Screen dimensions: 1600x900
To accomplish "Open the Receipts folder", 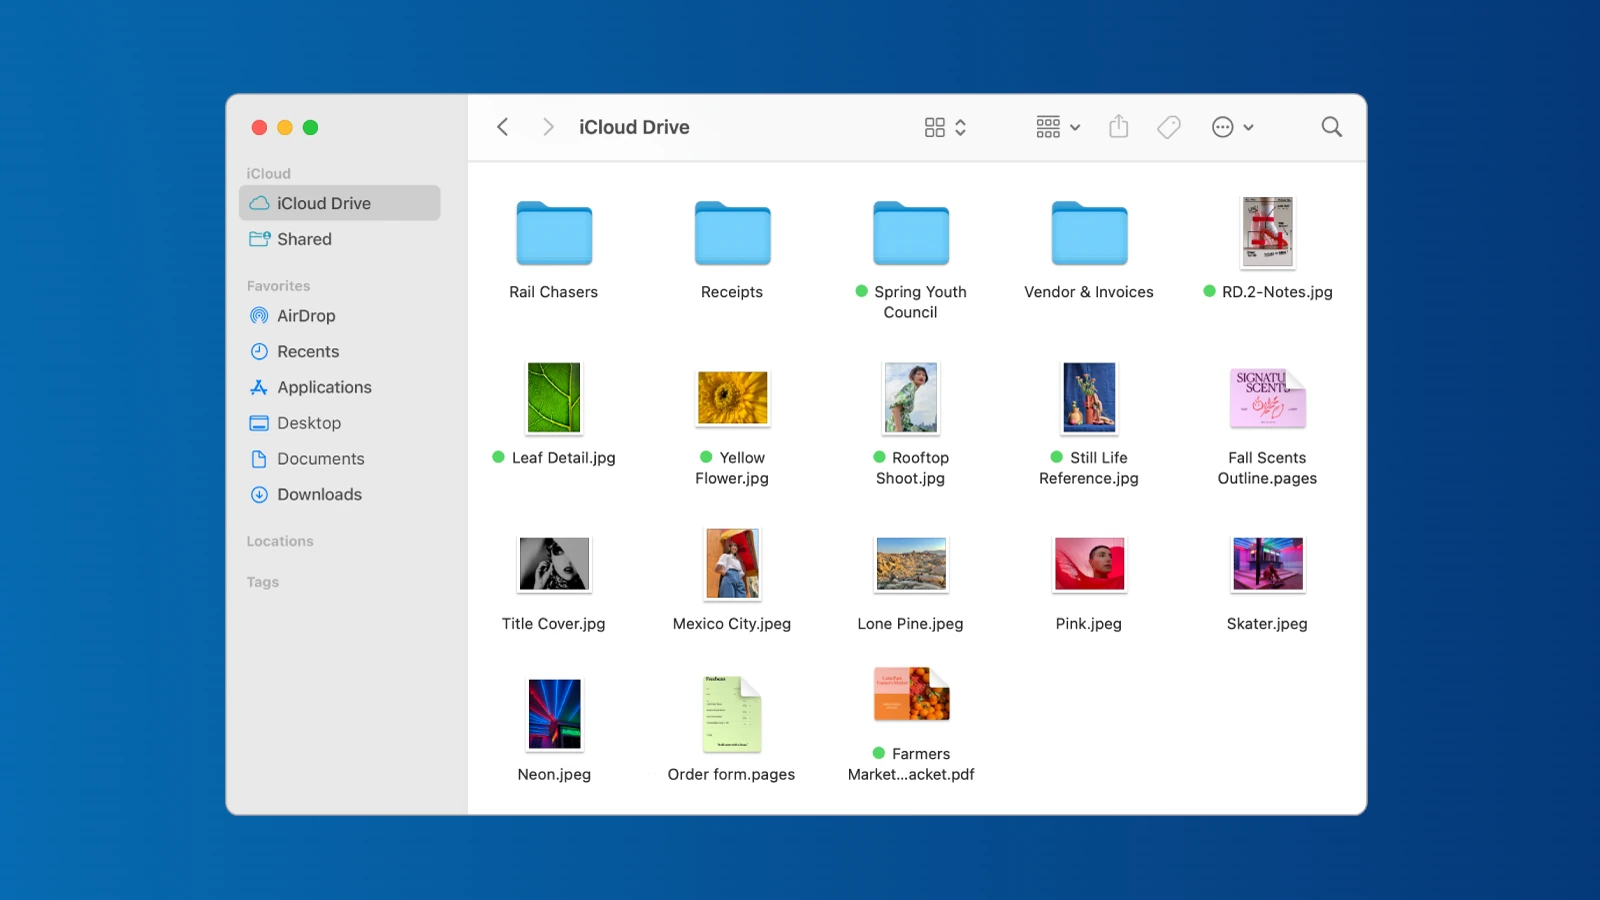I will pyautogui.click(x=732, y=233).
